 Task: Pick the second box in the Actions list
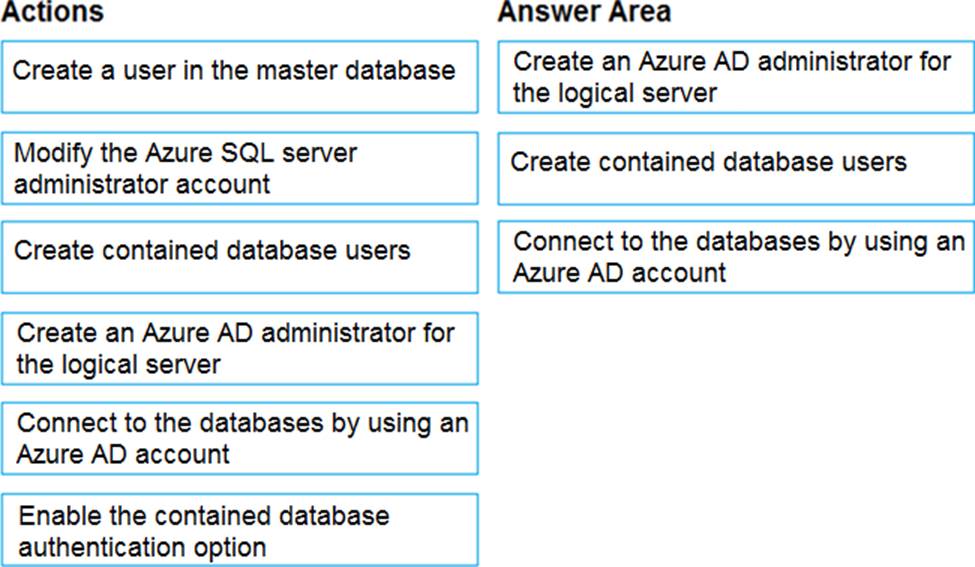(239, 167)
